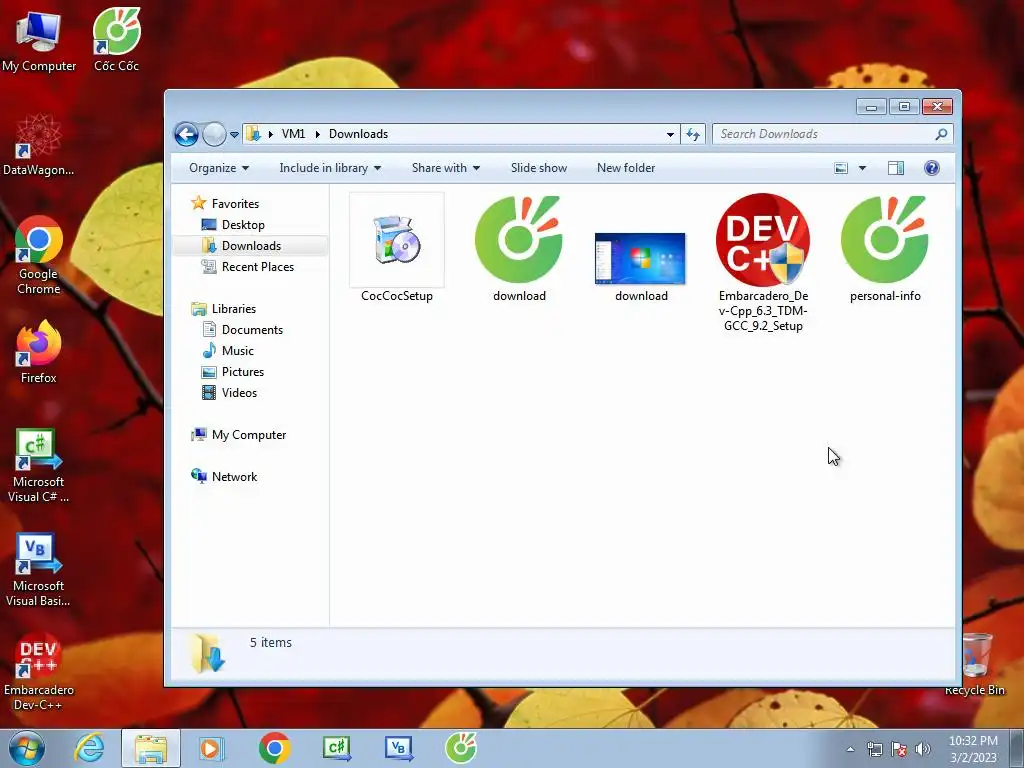Open the More view options dropdown arrow
The height and width of the screenshot is (768, 1024).
click(862, 168)
